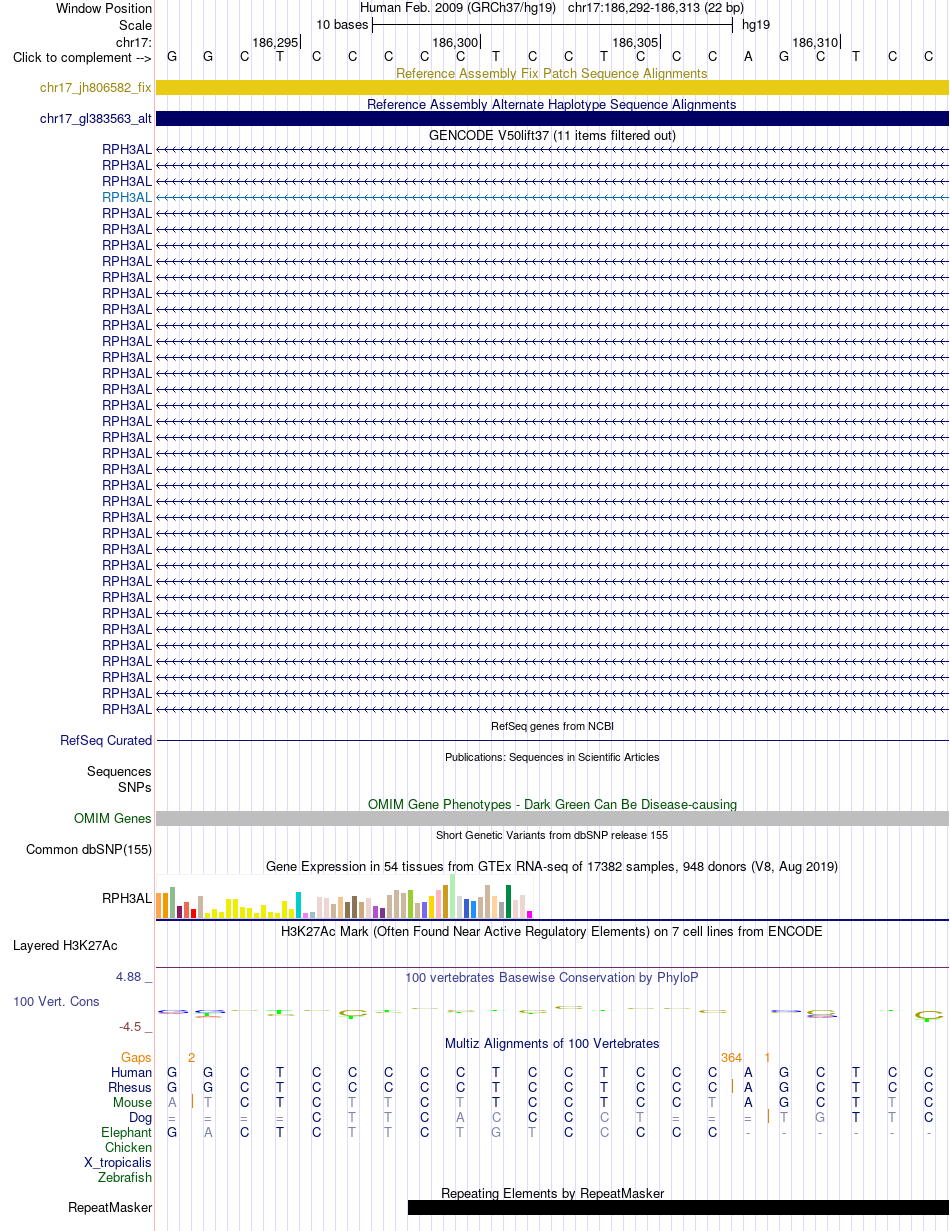Open the OMIM Genes track label
The image size is (950, 1231).
click(113, 819)
